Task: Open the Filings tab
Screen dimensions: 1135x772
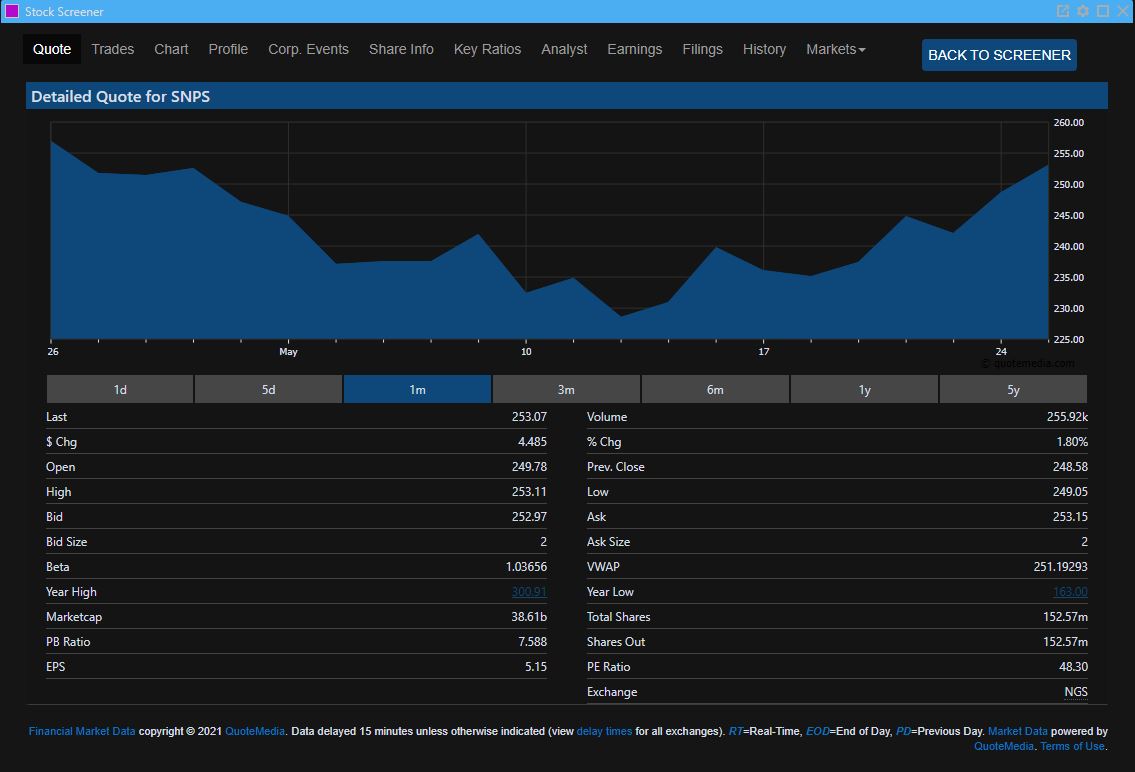Action: pyautogui.click(x=702, y=48)
